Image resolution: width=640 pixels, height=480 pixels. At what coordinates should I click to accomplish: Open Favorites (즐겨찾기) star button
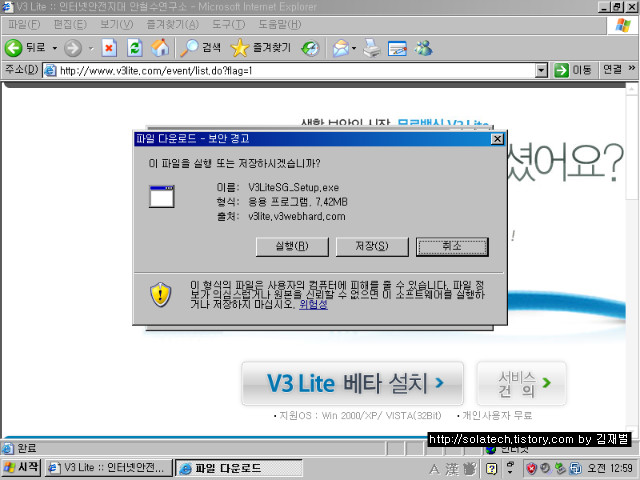point(261,48)
